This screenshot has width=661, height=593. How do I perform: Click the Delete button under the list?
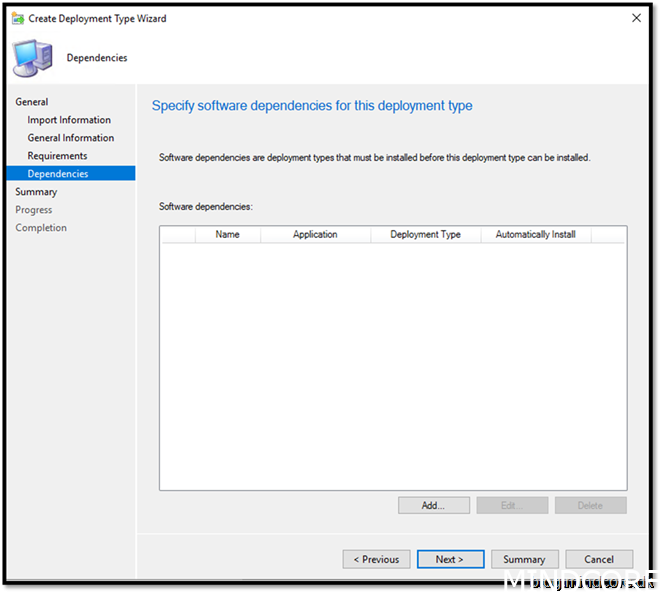pos(590,505)
